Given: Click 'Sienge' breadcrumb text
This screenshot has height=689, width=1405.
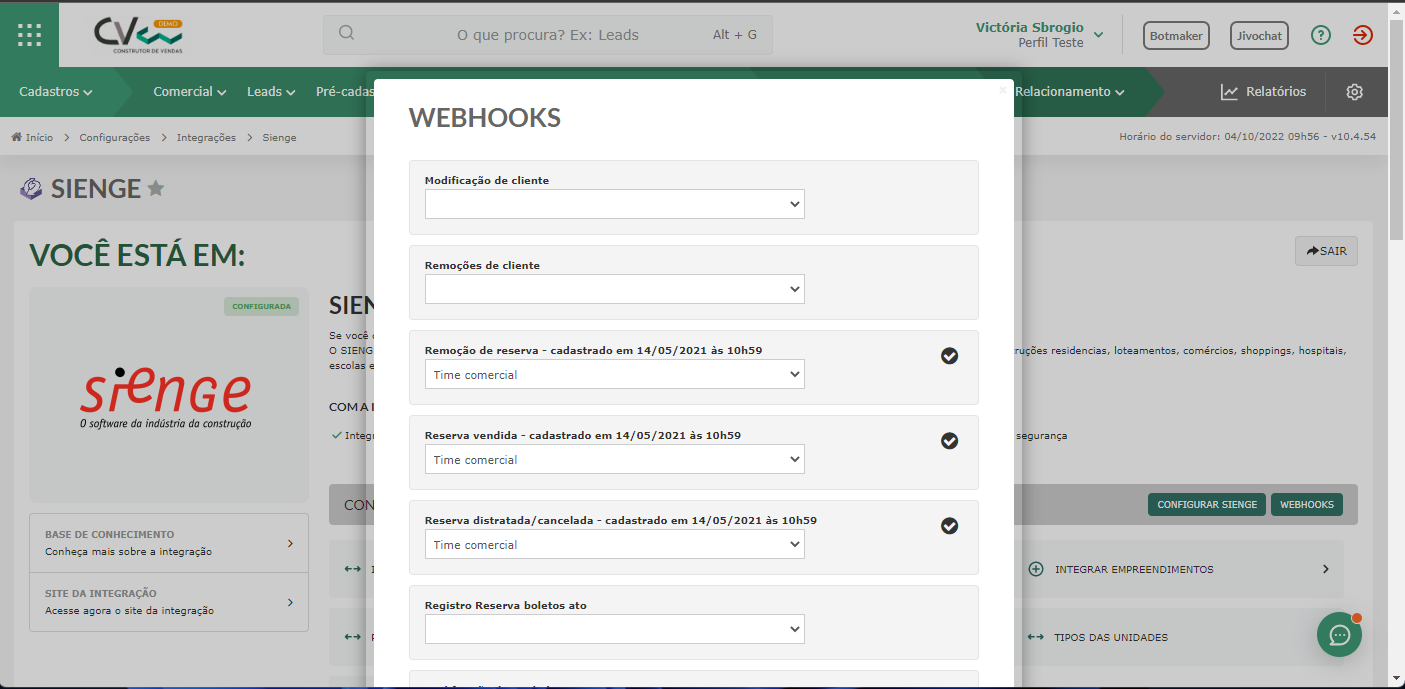Looking at the screenshot, I should point(279,137).
